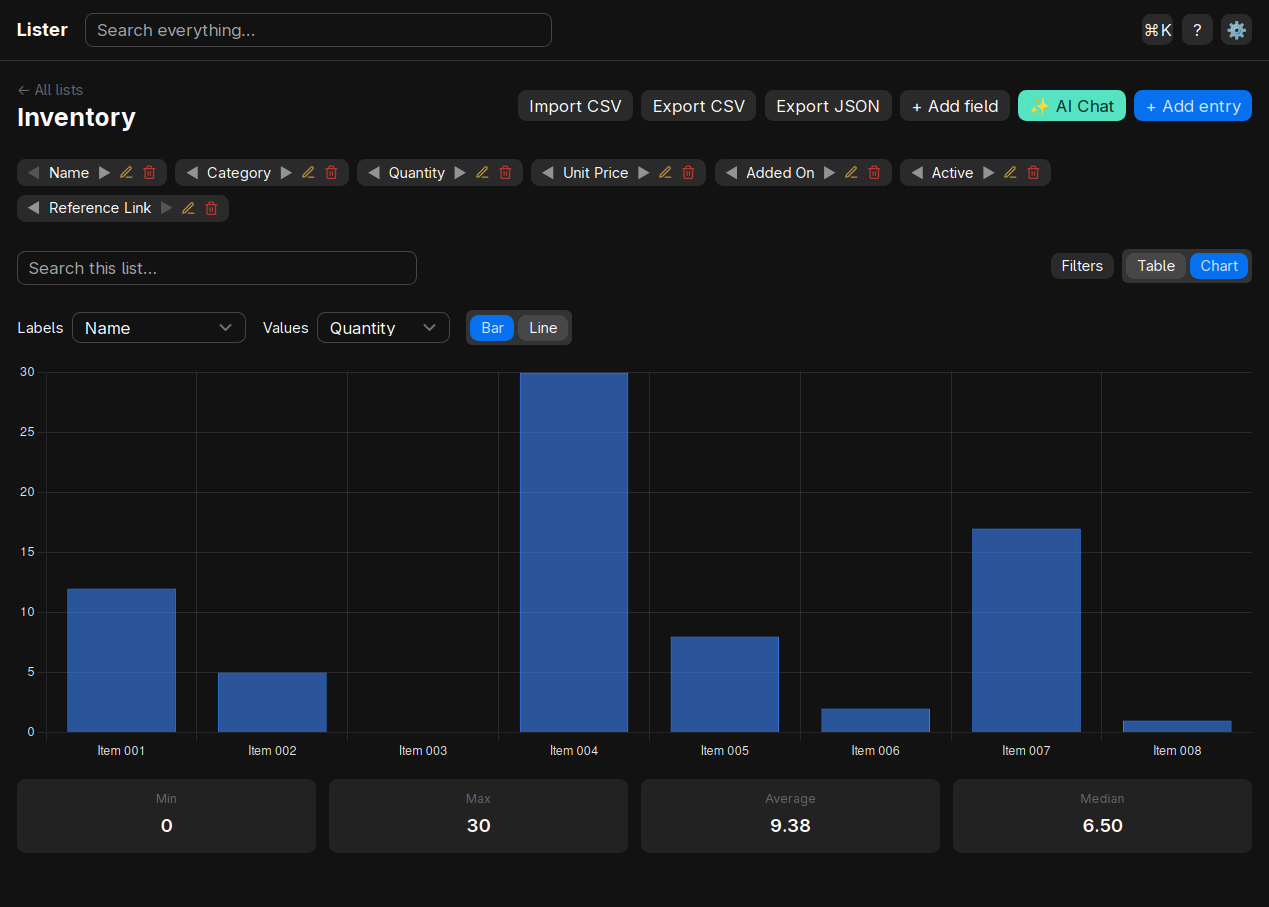Open the AI Chat
This screenshot has height=907, width=1269.
(1072, 106)
